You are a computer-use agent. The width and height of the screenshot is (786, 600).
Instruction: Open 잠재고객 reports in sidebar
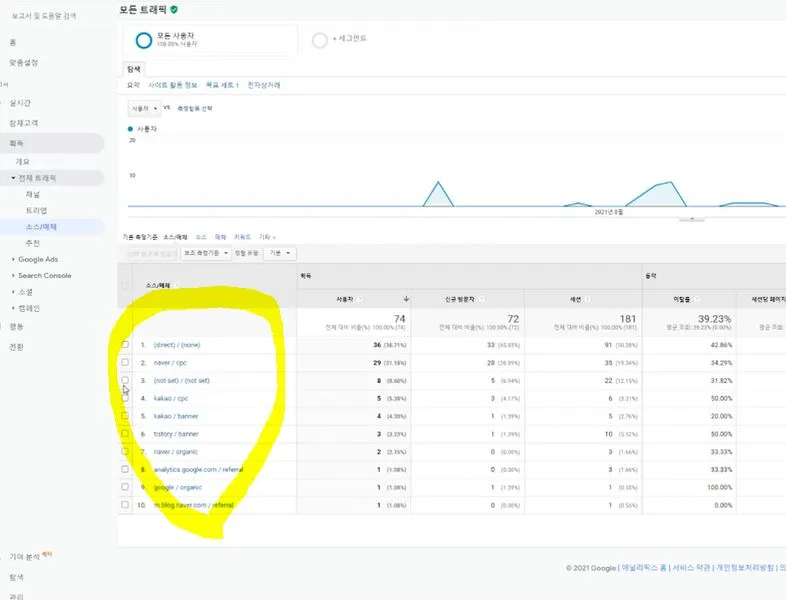coord(24,123)
